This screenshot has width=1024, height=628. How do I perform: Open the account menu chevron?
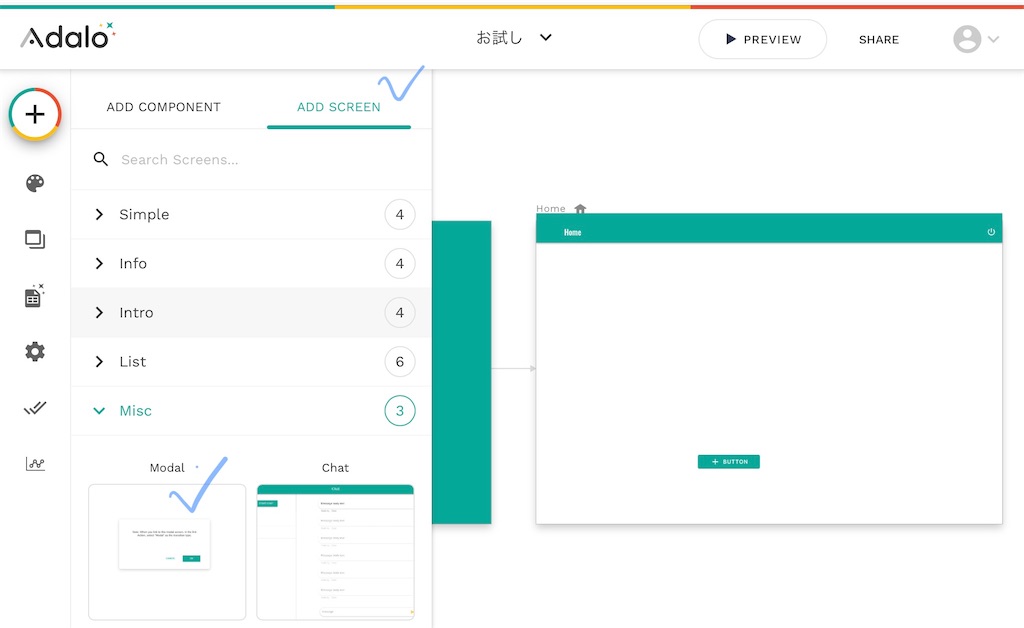993,39
